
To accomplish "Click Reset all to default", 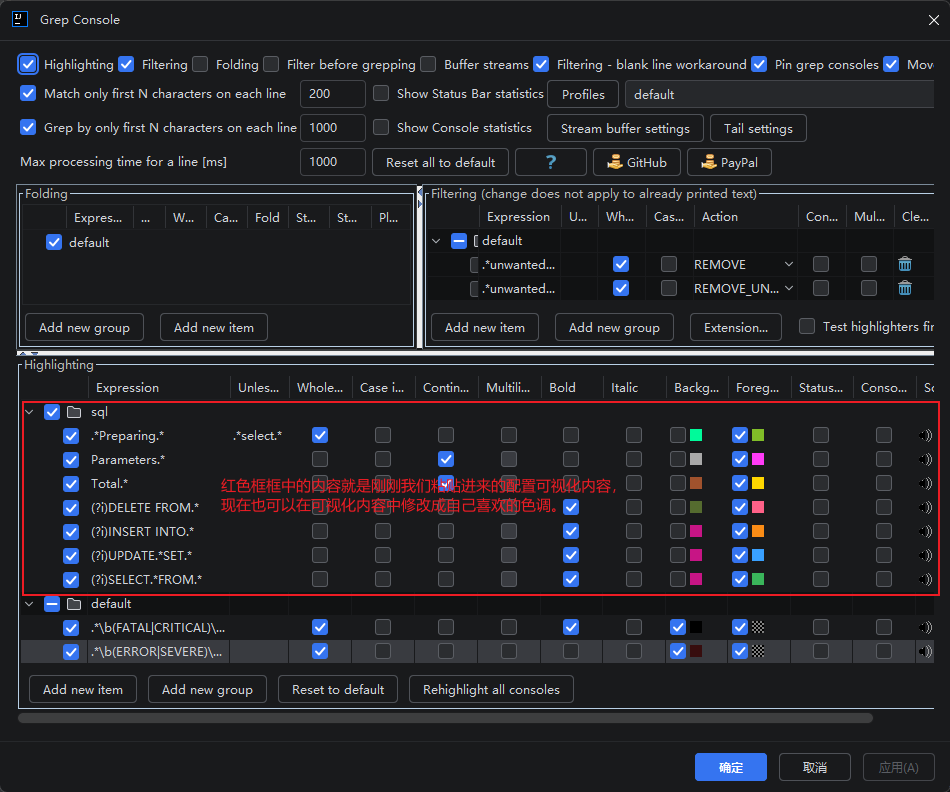I will (440, 162).
